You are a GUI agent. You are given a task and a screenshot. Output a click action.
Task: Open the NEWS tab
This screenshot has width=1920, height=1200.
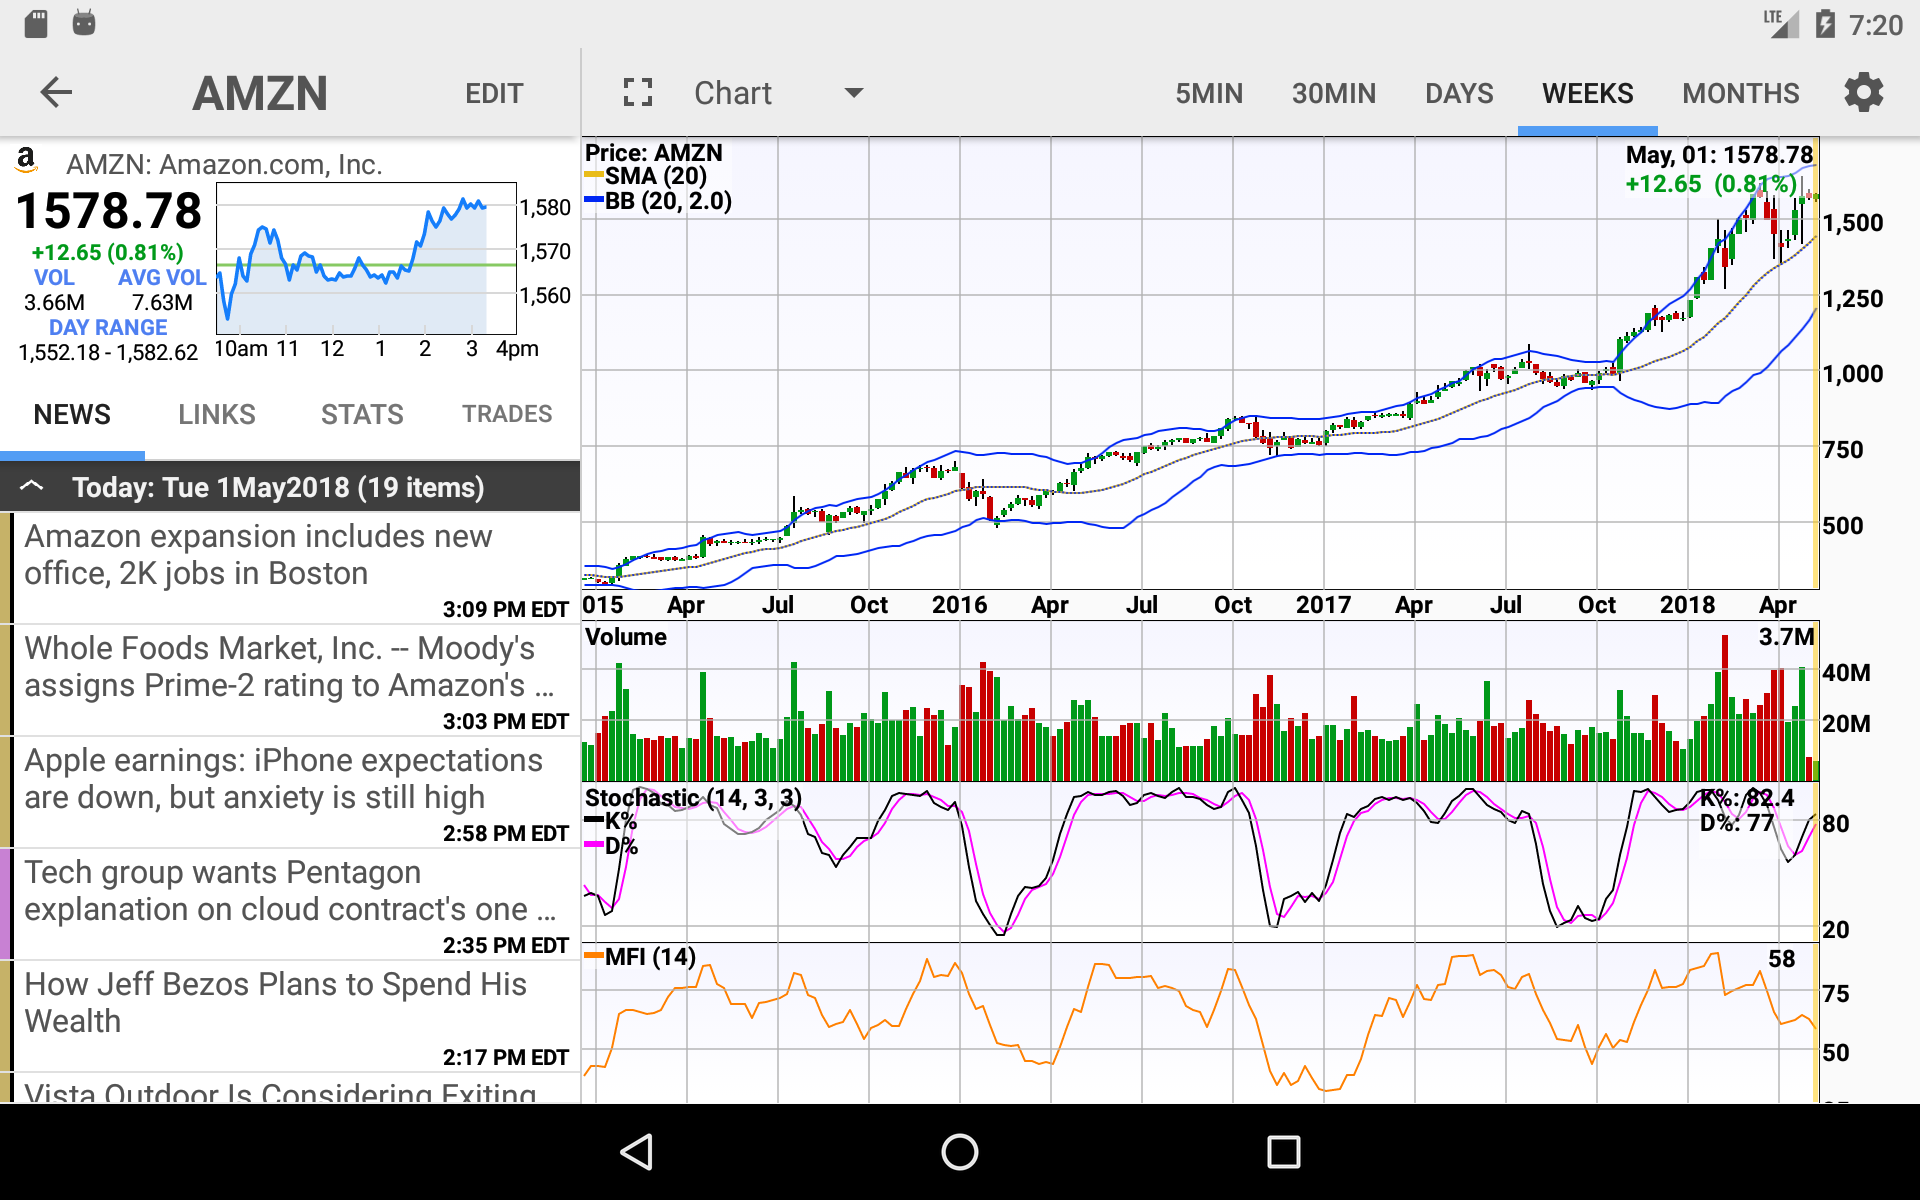(72, 415)
